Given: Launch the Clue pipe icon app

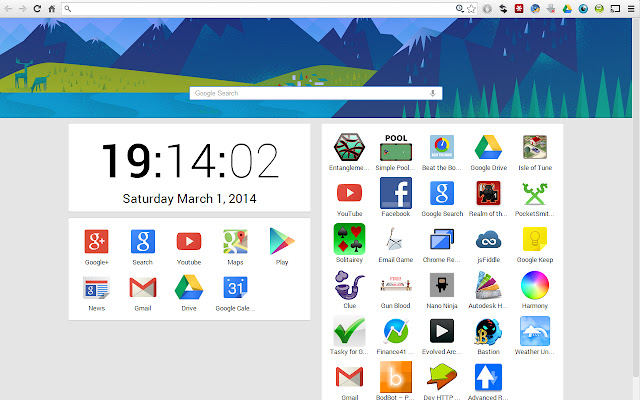Looking at the screenshot, I should pyautogui.click(x=349, y=285).
